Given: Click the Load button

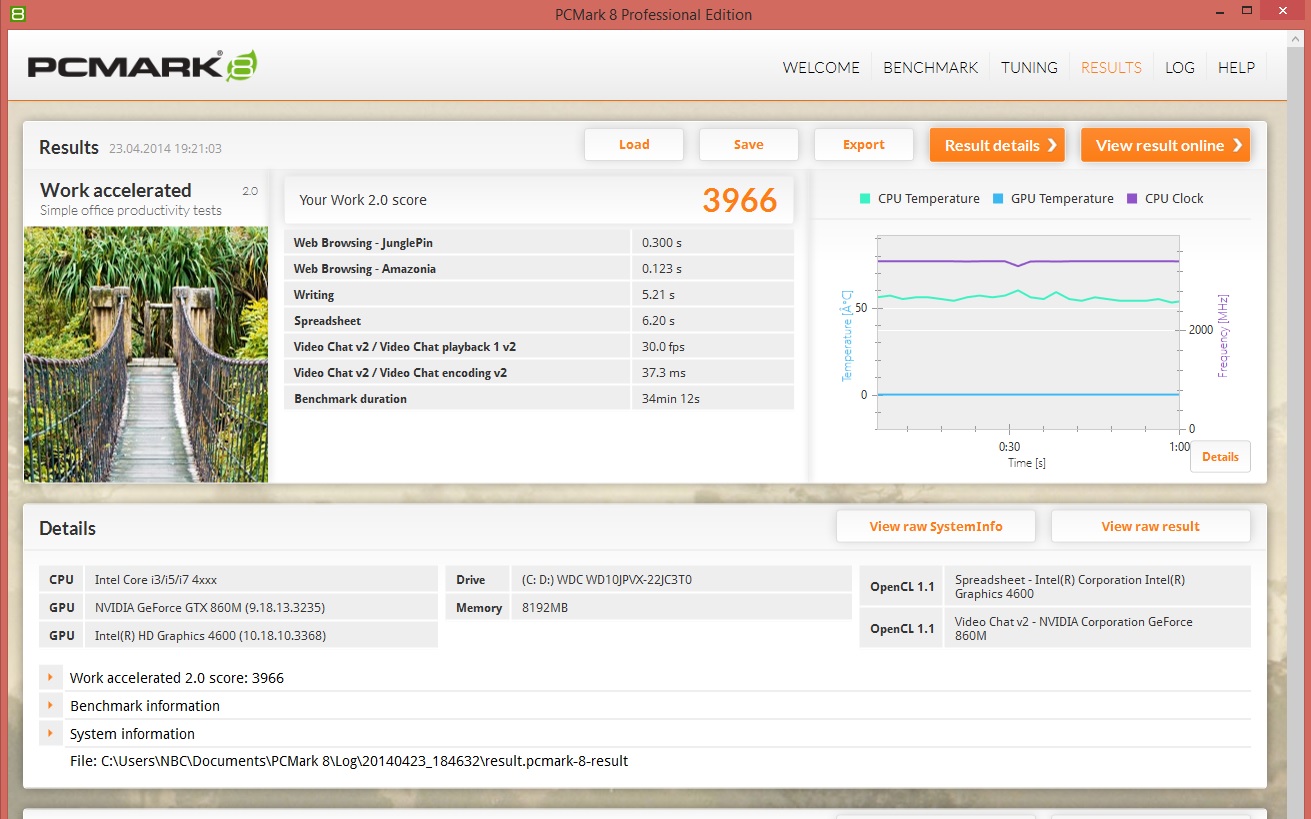Looking at the screenshot, I should point(634,144).
